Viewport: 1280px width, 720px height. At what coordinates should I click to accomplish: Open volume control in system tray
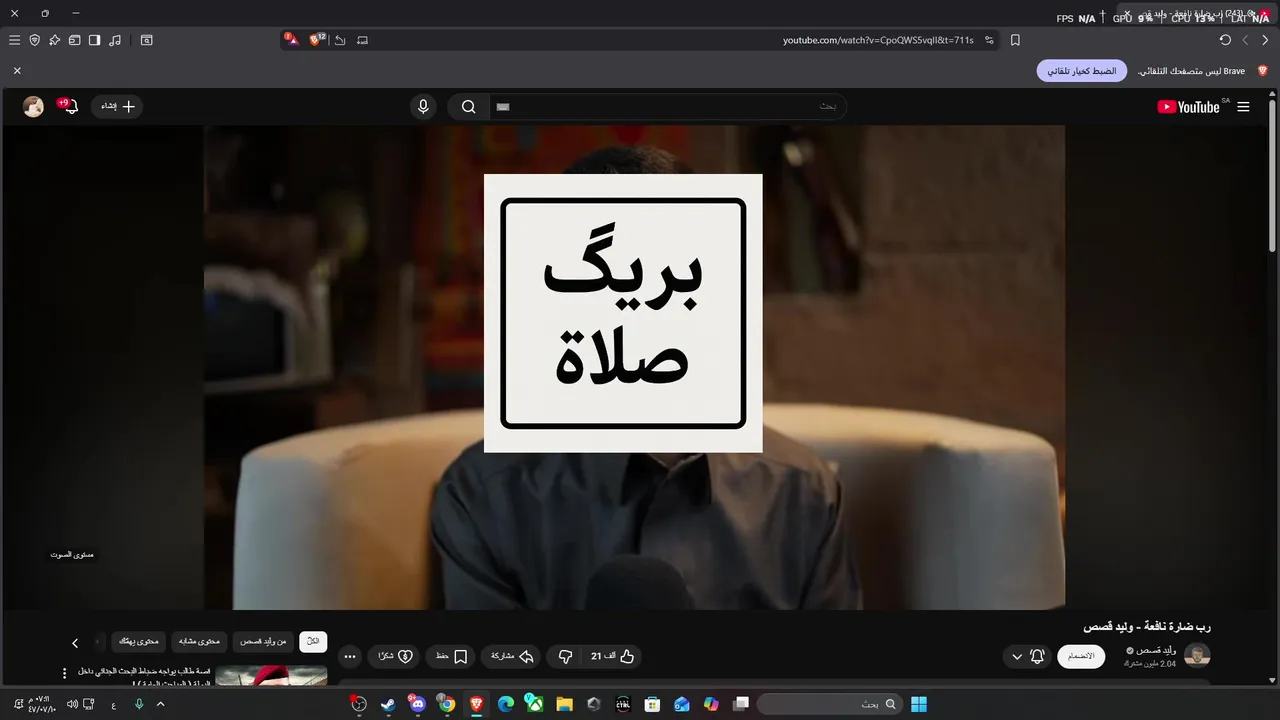point(73,704)
